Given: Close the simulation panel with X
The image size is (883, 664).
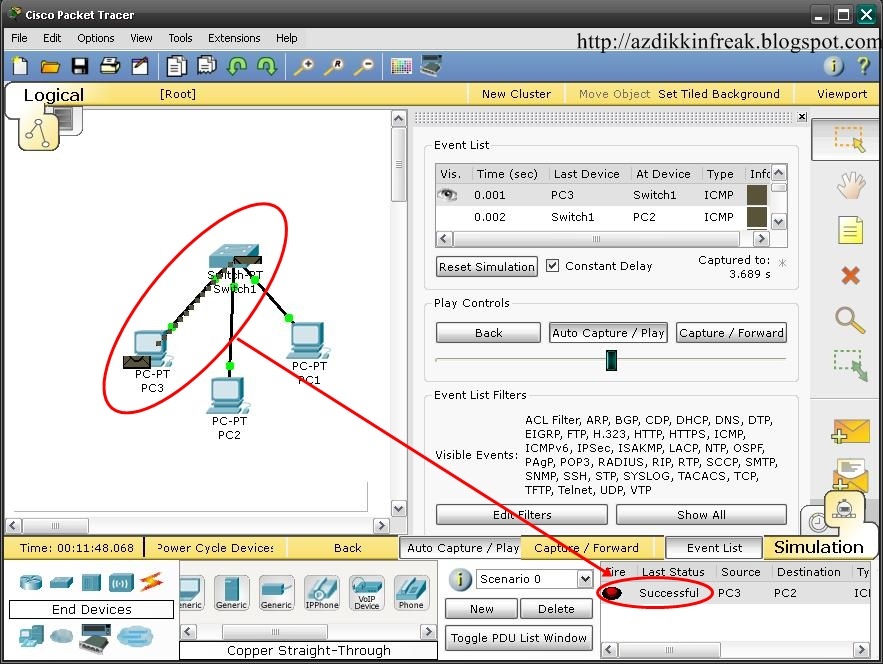Looking at the screenshot, I should [802, 117].
